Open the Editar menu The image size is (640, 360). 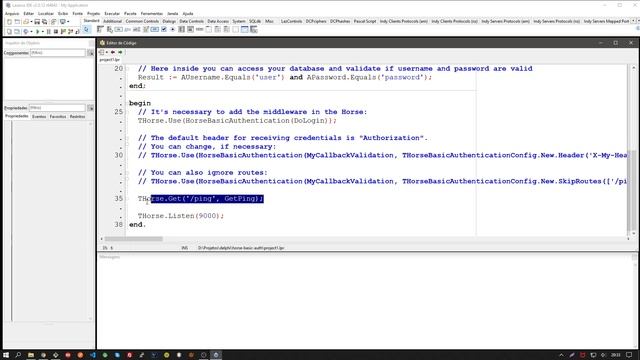[x=29, y=13]
